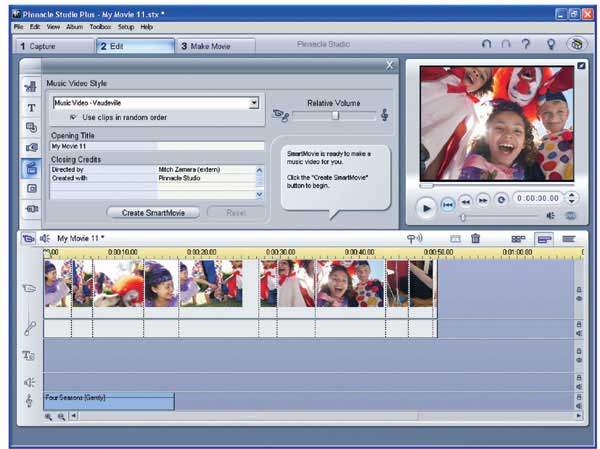The width and height of the screenshot is (600, 449).
Task: Delete selected clip with trash icon
Action: click(475, 238)
